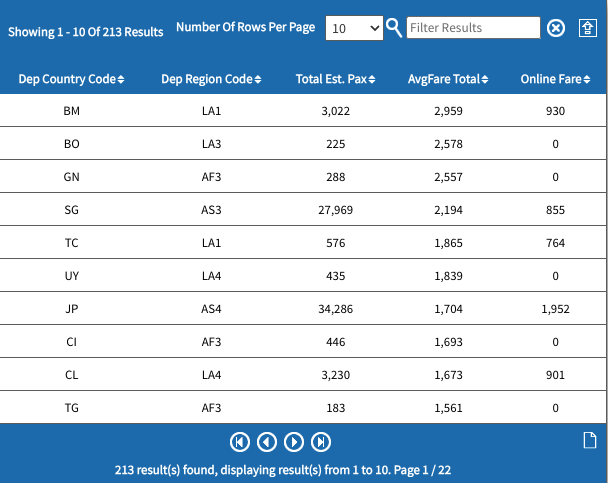Click the AS4 region code cell

[211, 309]
